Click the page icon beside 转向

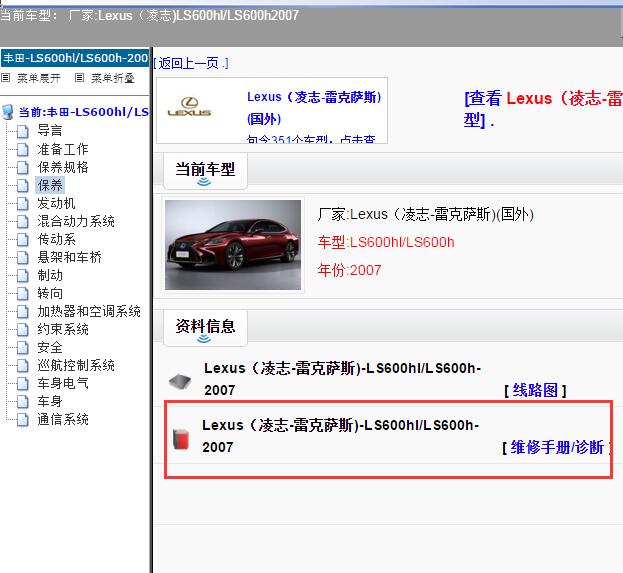coord(23,293)
